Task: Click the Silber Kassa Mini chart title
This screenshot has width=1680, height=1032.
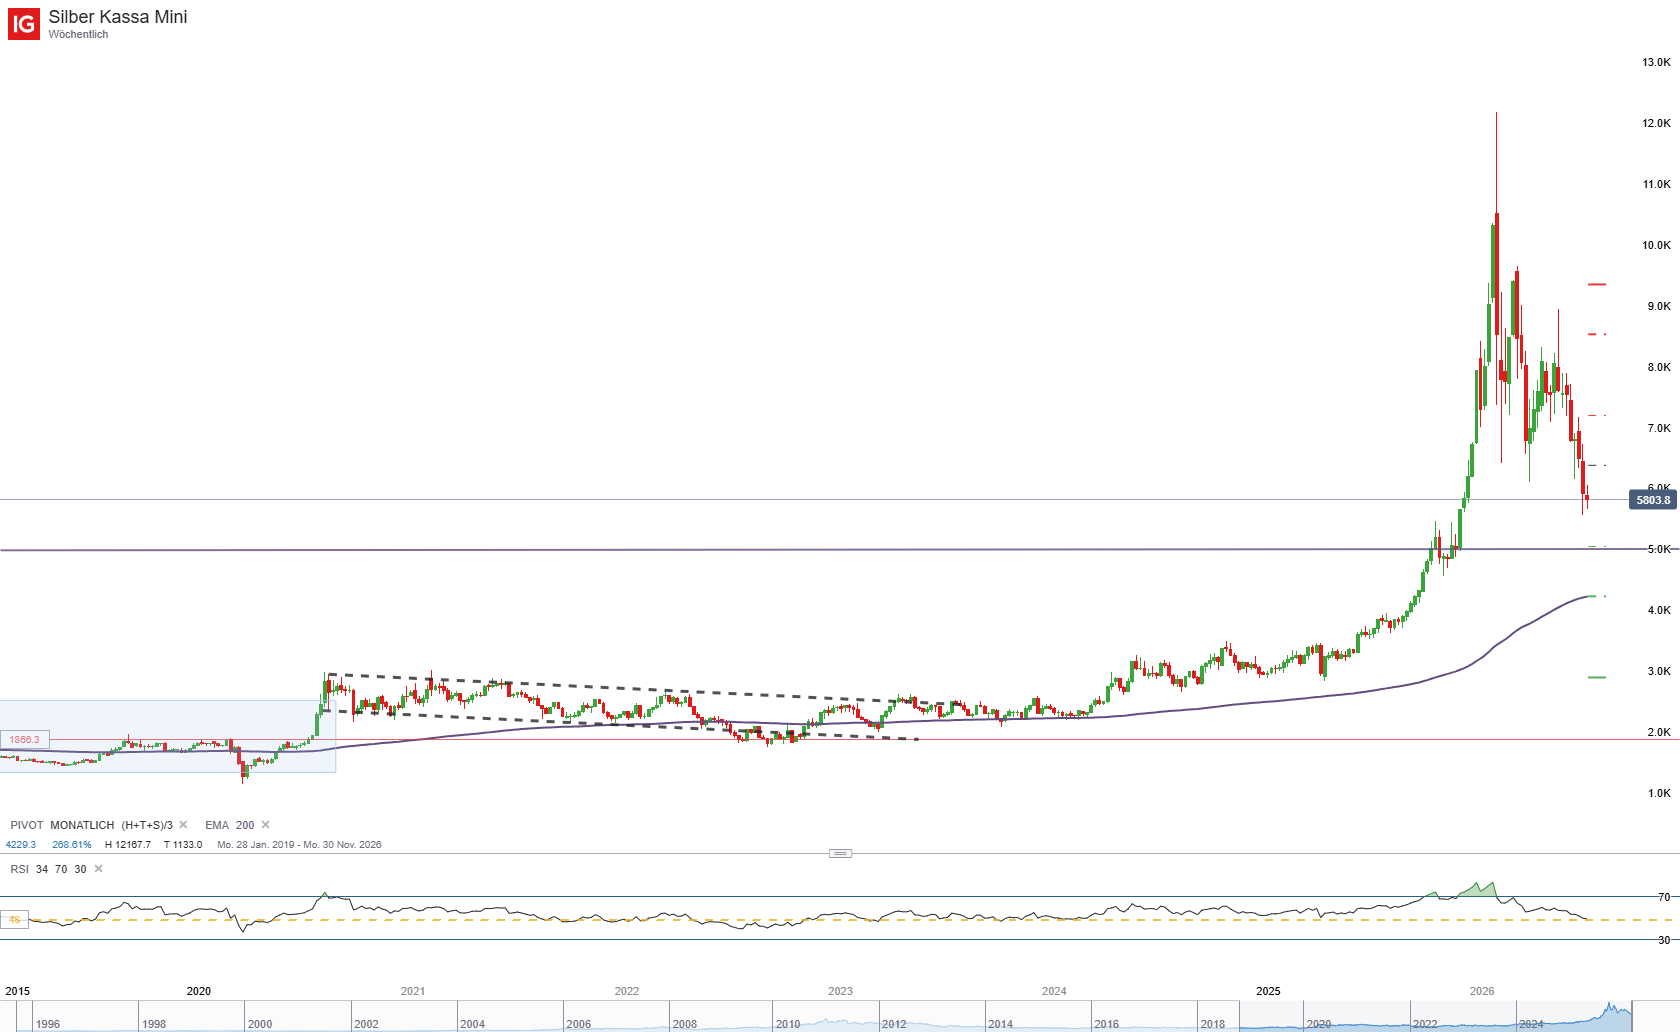Action: tap(118, 17)
